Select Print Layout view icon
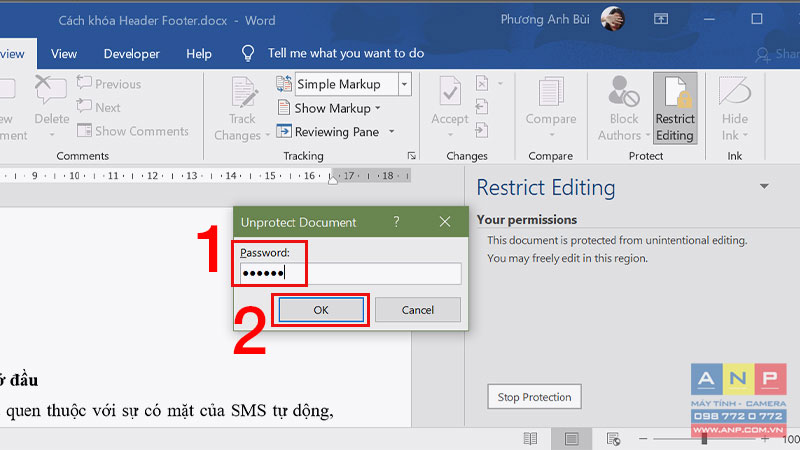The height and width of the screenshot is (450, 800). 571,439
